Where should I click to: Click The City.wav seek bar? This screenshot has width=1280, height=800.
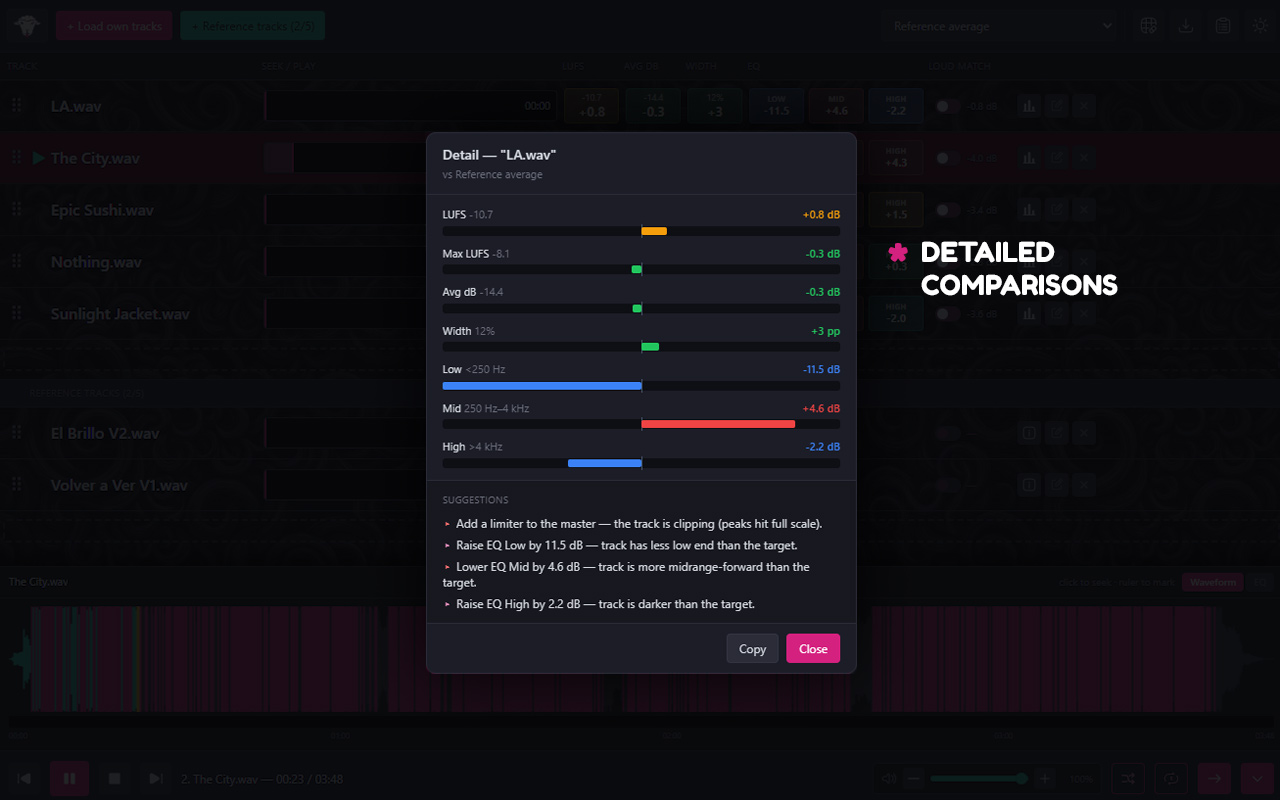click(409, 158)
